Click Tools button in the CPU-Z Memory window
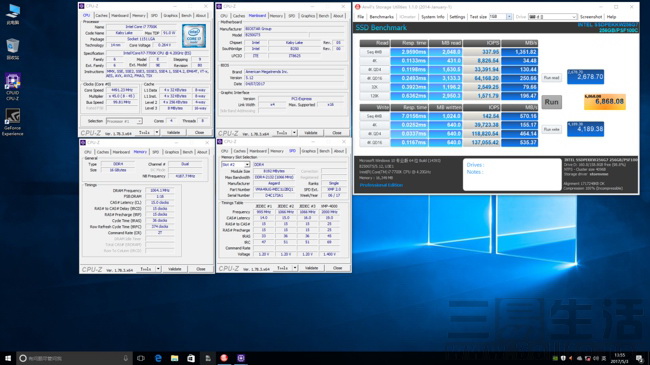The width and height of the screenshot is (650, 365). (x=146, y=269)
